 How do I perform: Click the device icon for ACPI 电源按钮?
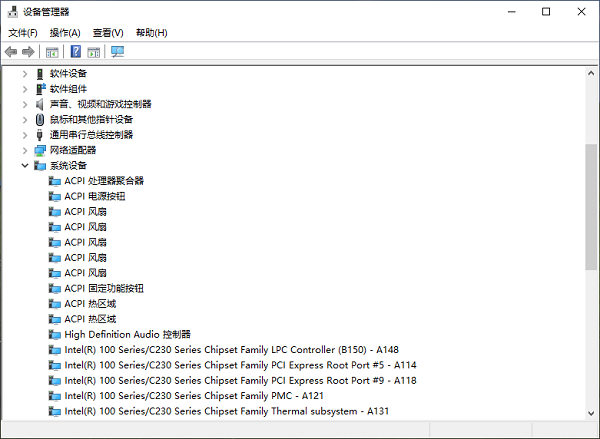pos(55,196)
